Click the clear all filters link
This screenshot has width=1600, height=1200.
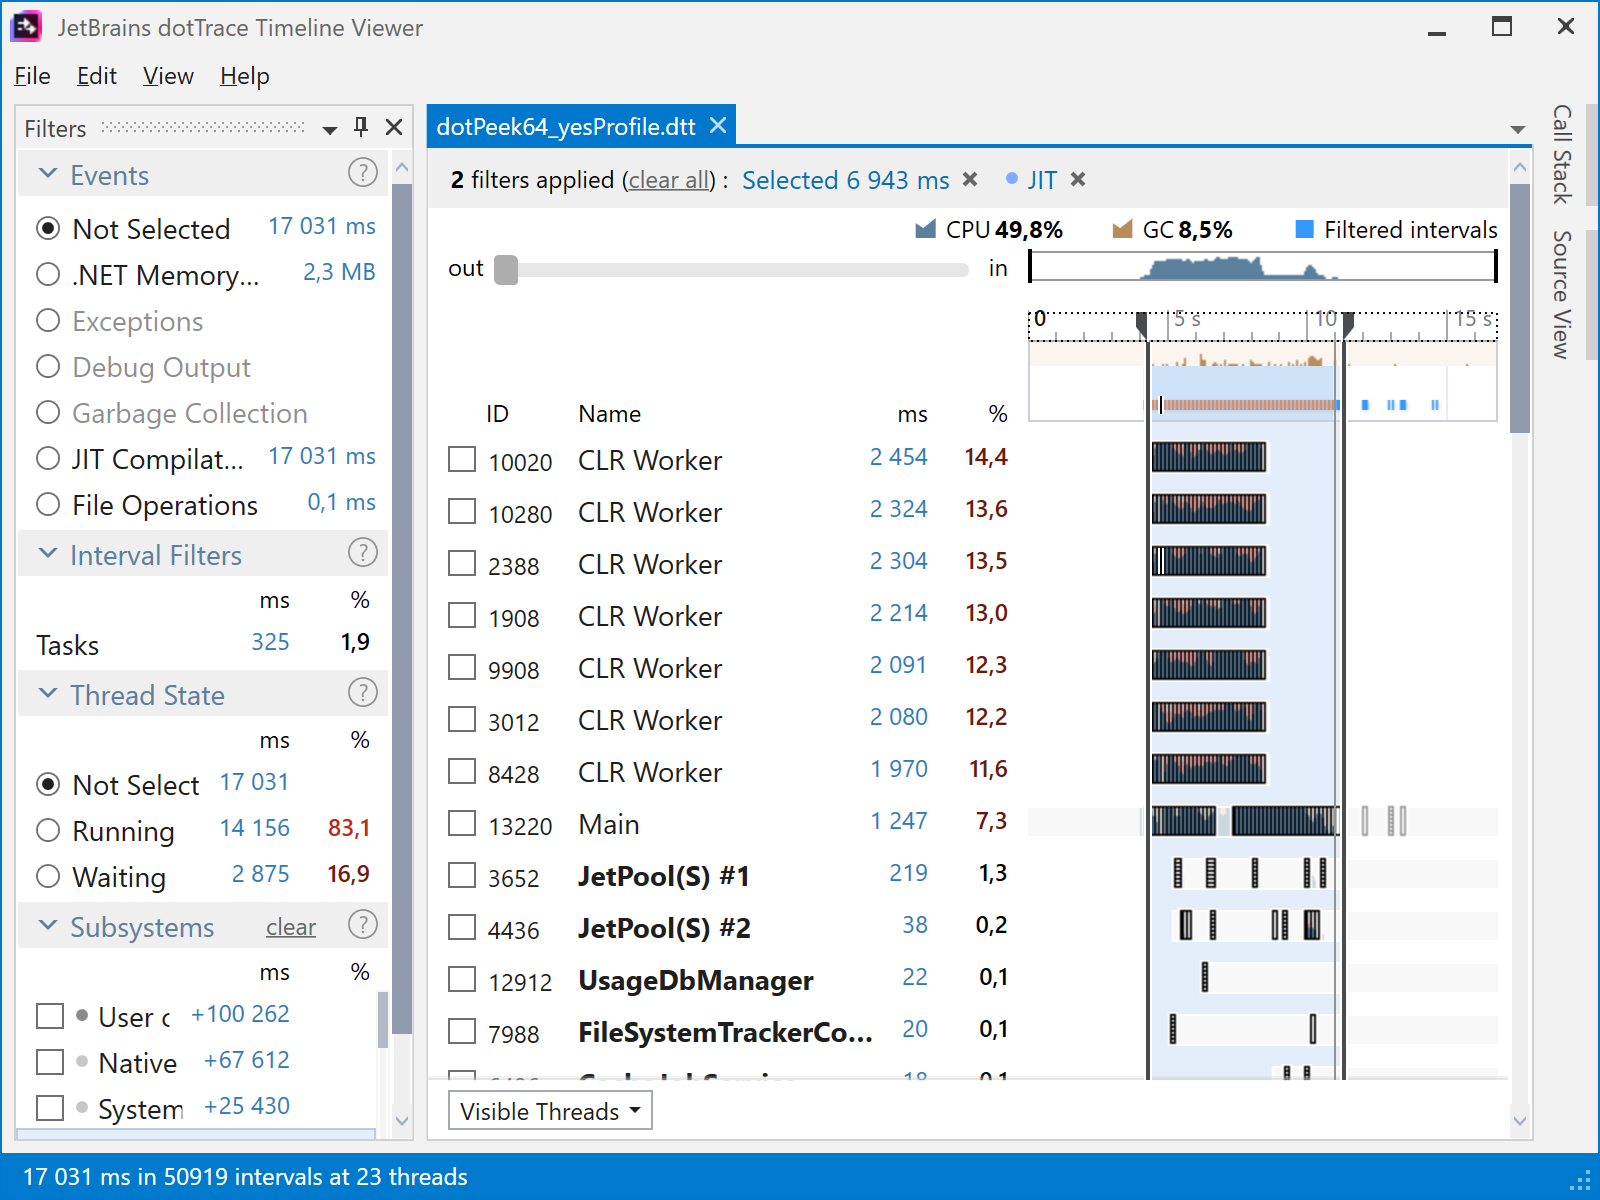668,180
